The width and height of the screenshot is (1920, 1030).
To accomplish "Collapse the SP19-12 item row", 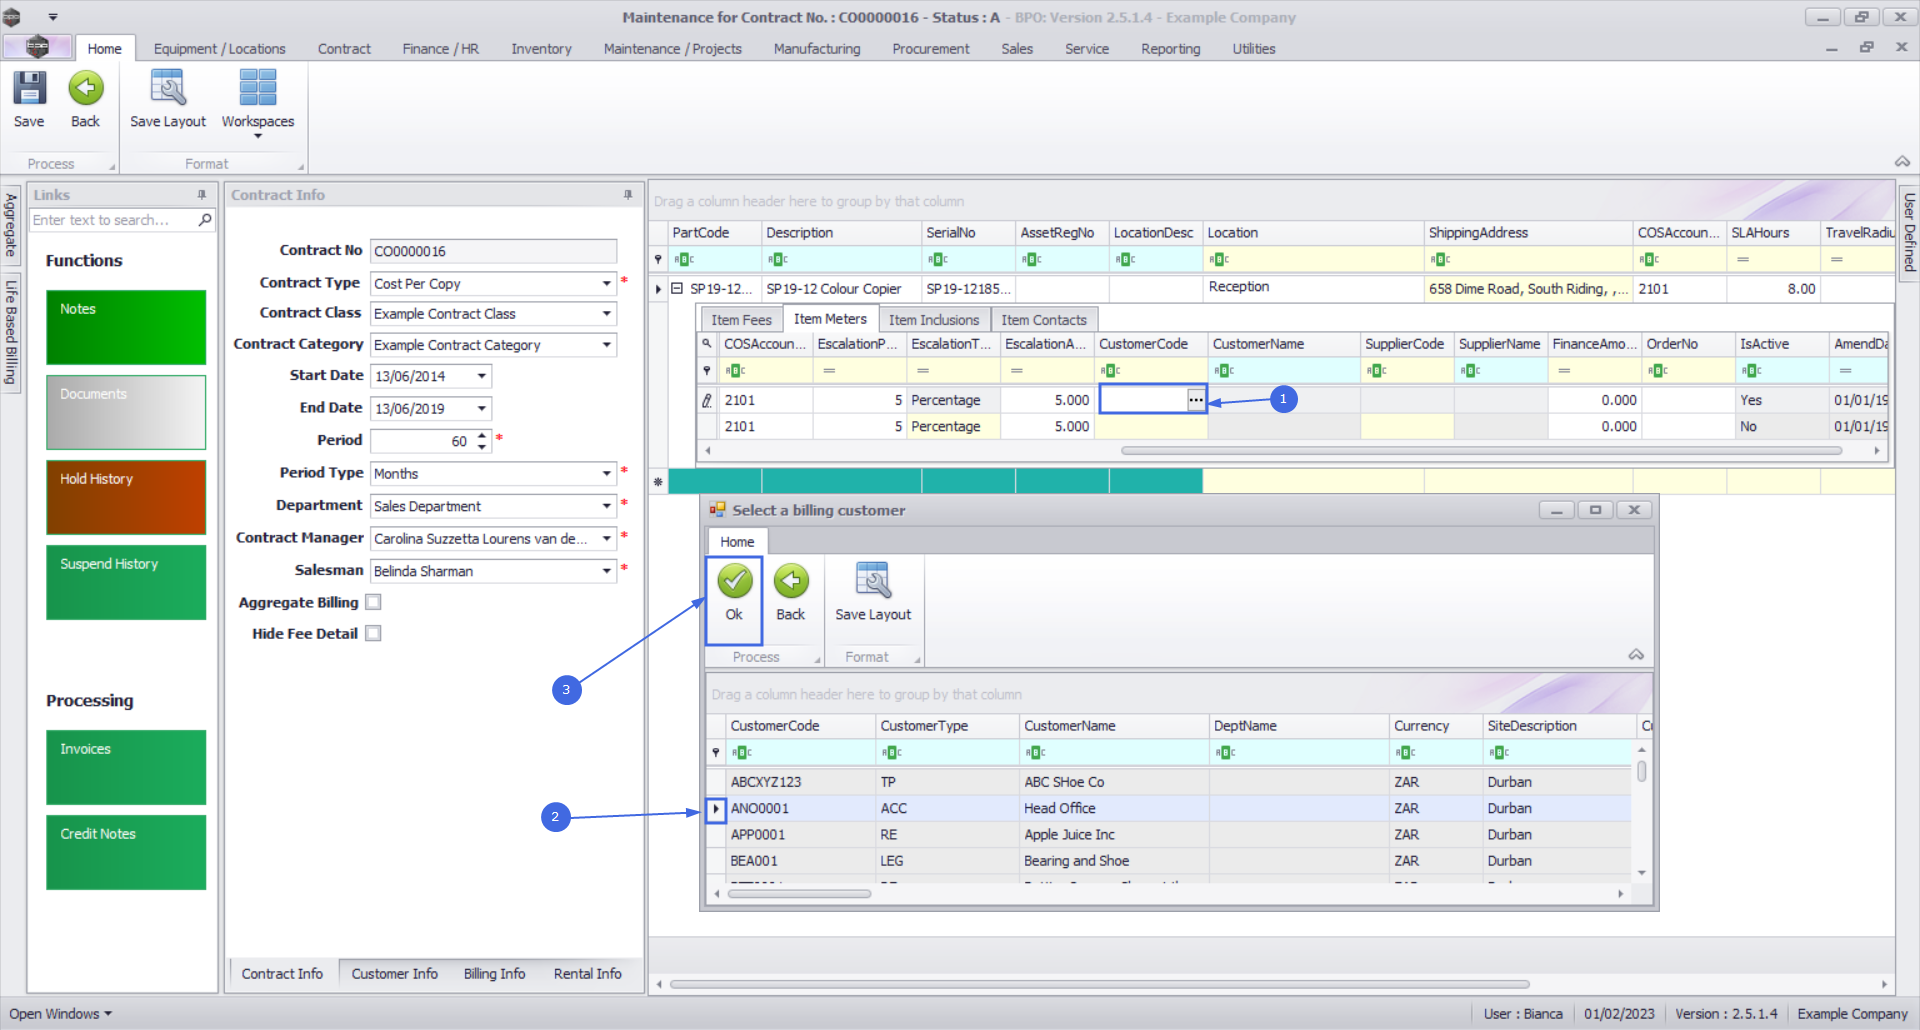I will 677,289.
